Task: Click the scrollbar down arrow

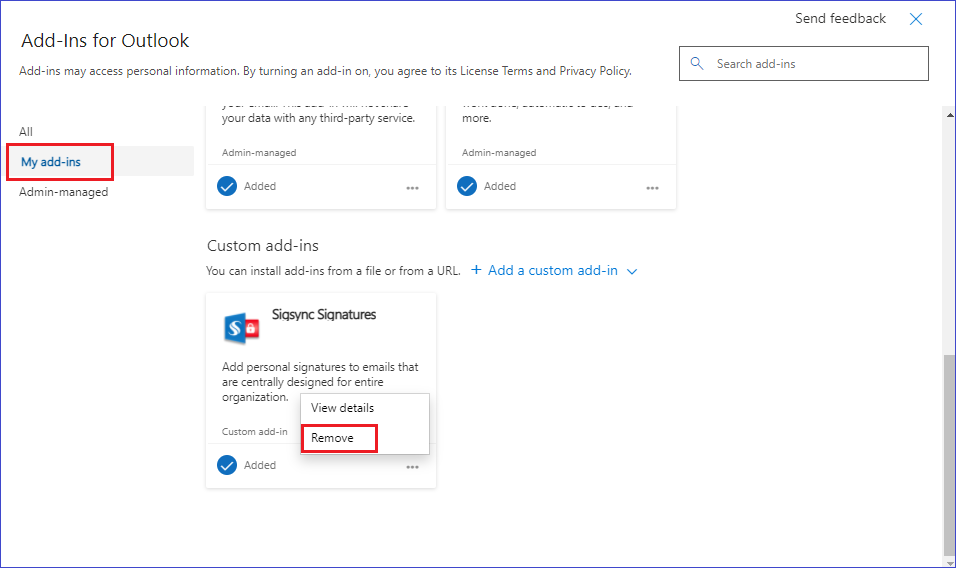Action: point(948,560)
